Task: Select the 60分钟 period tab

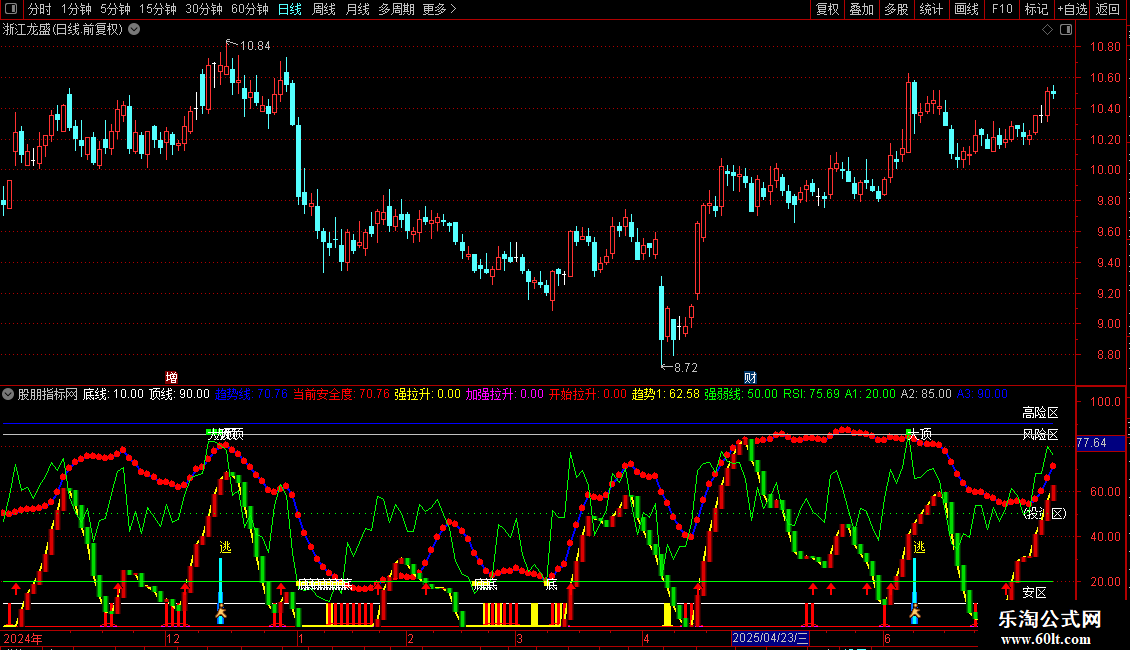Action: (x=250, y=9)
